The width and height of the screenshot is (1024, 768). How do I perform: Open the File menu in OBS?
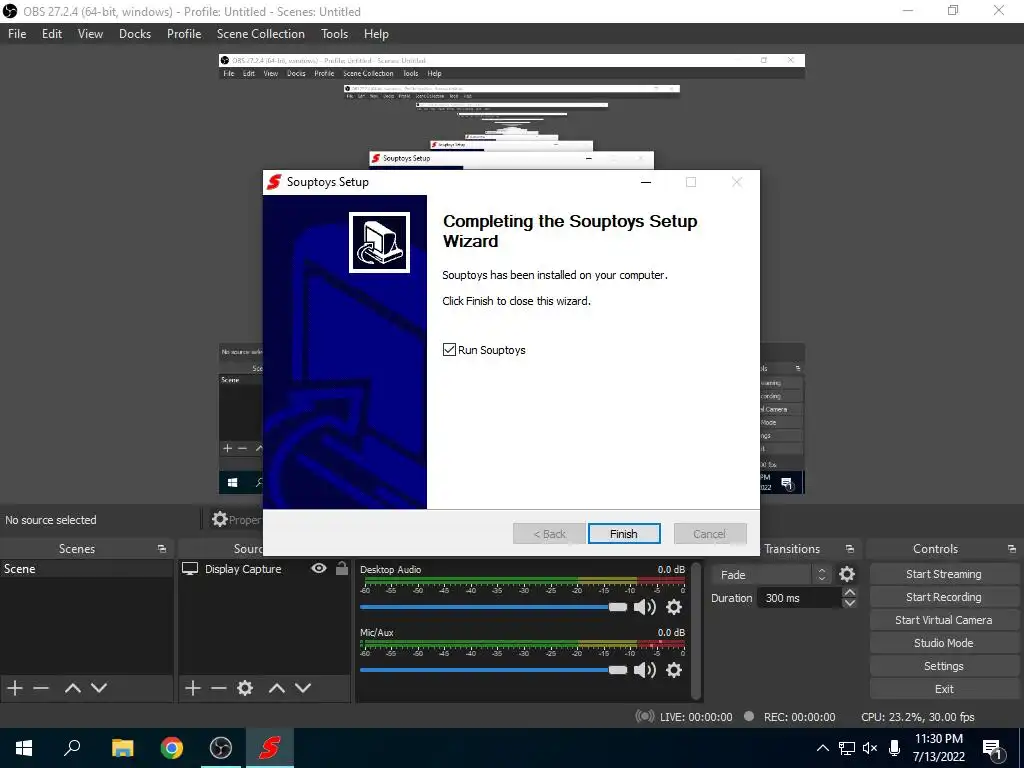coord(17,34)
